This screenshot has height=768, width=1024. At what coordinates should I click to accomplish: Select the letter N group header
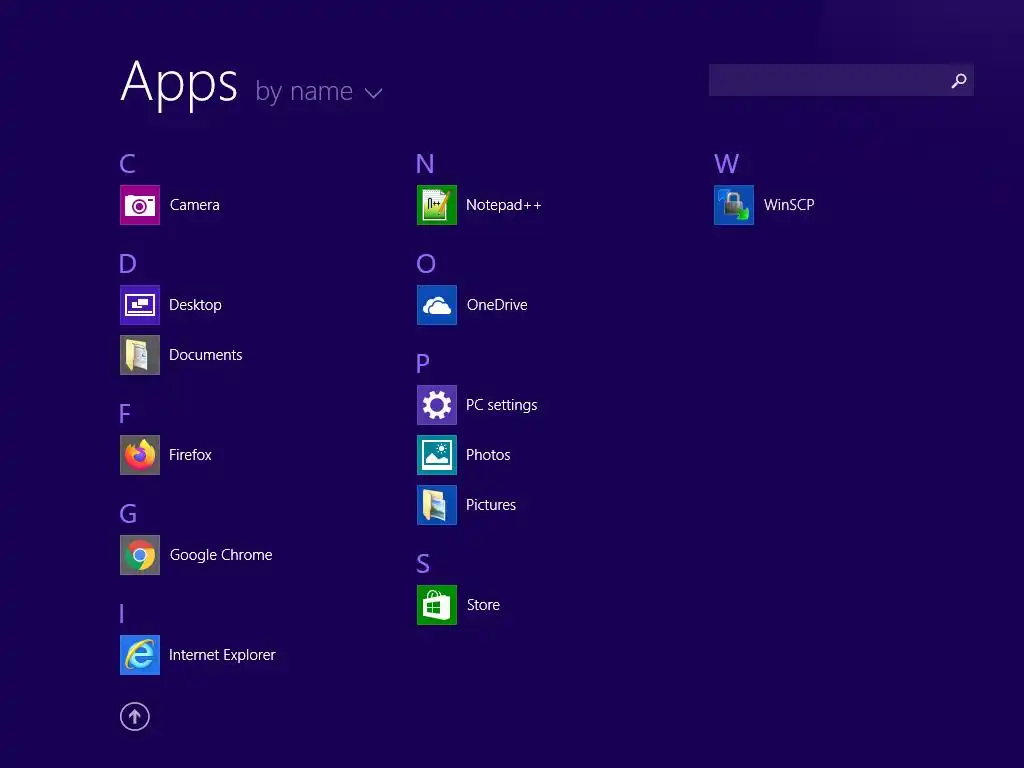coord(424,163)
